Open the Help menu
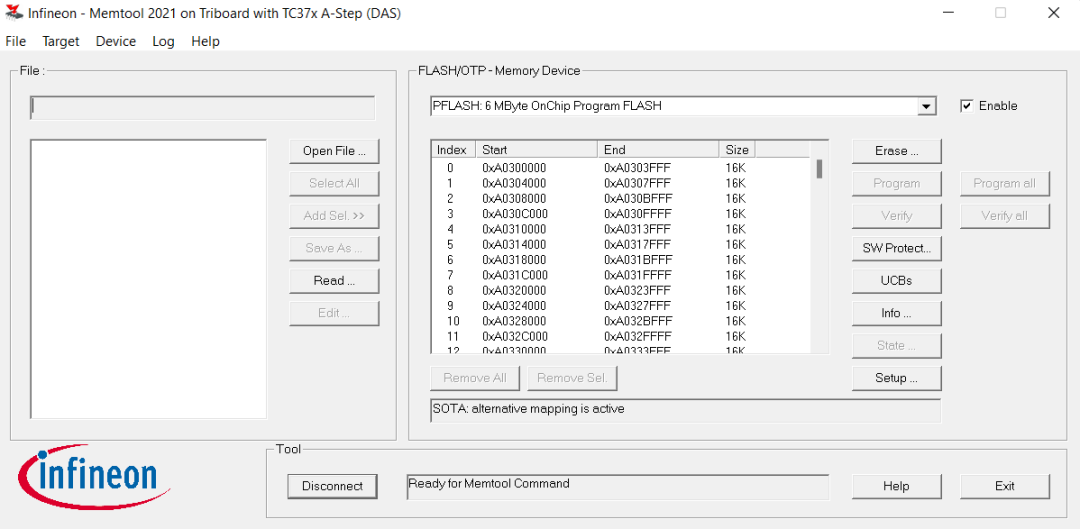Screen dimensions: 1080x529 tap(205, 41)
